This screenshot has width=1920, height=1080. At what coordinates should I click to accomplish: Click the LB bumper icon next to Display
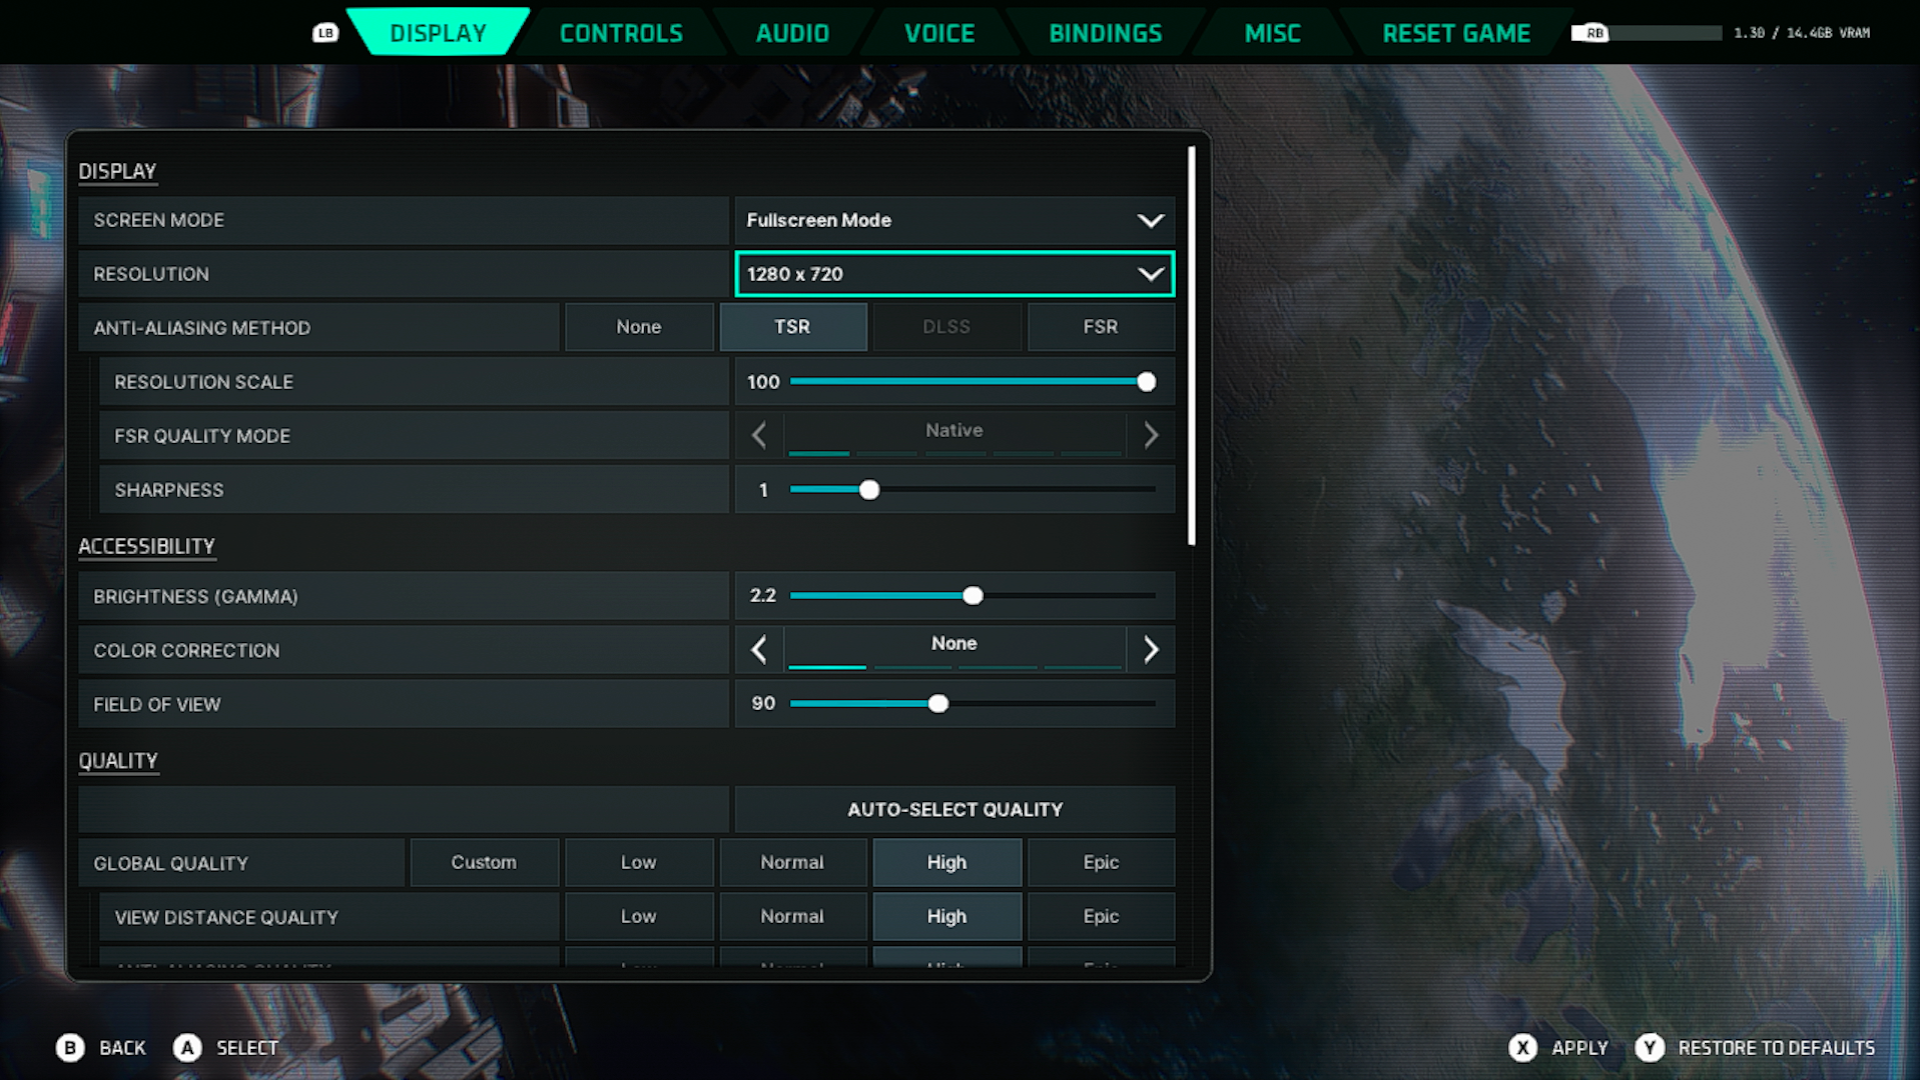(325, 32)
